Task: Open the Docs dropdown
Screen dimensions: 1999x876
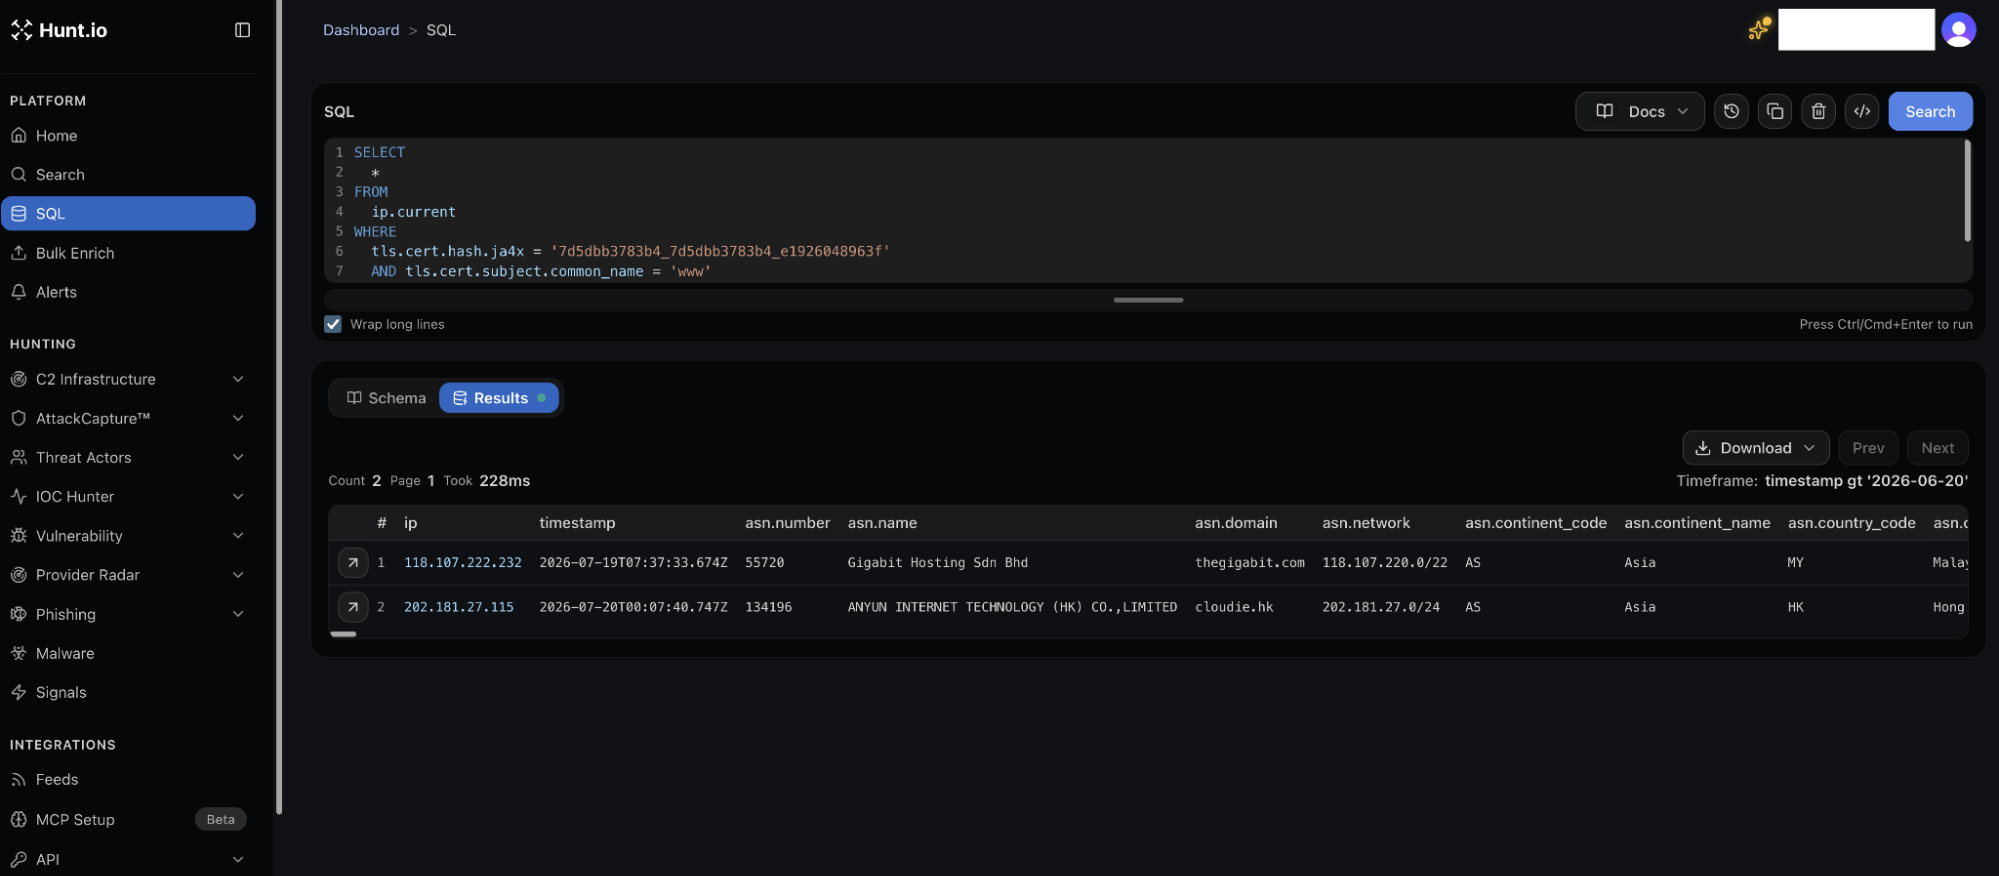Action: [x=1640, y=111]
